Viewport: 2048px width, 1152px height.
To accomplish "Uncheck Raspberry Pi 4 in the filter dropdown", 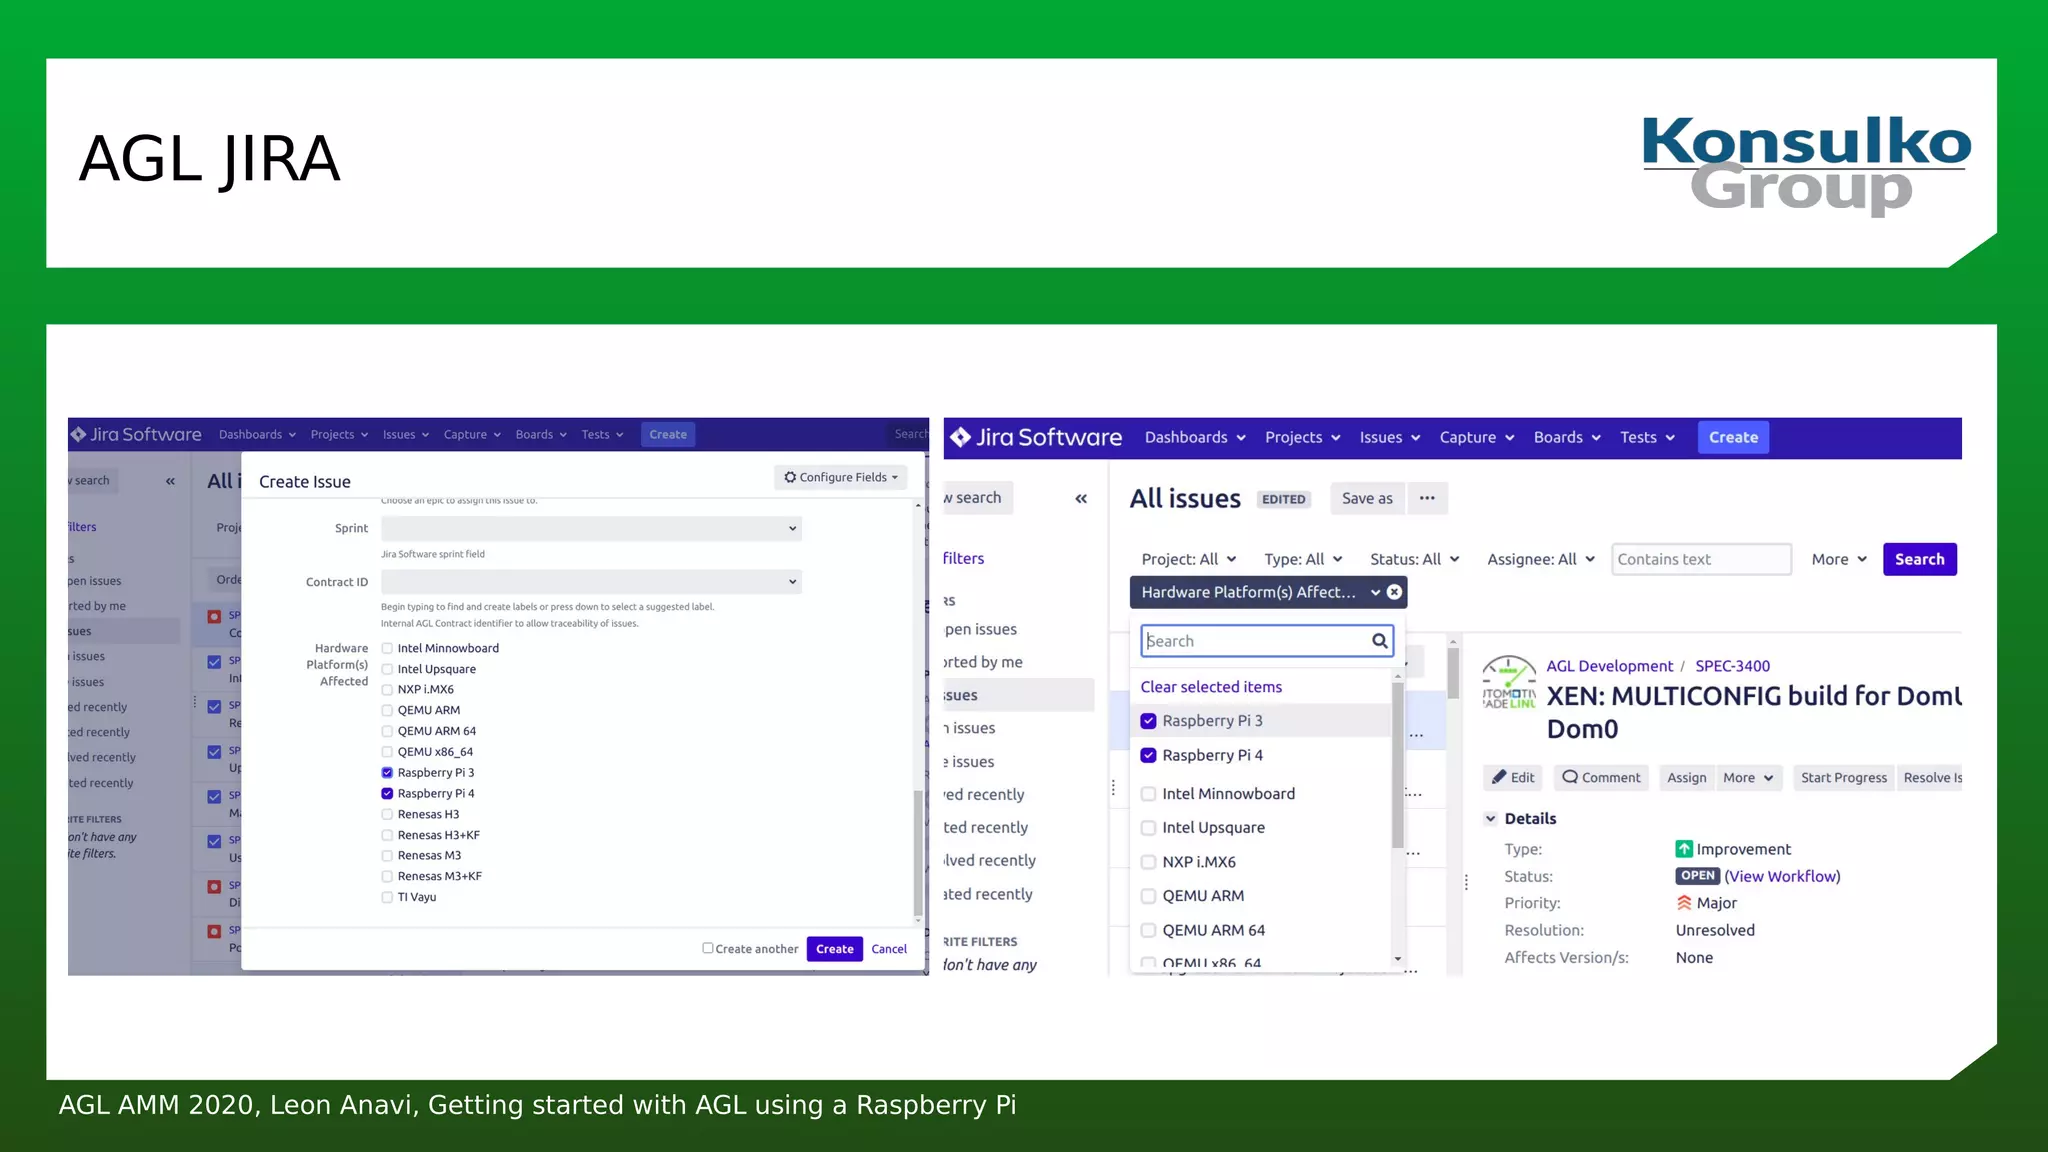I will click(x=1148, y=755).
